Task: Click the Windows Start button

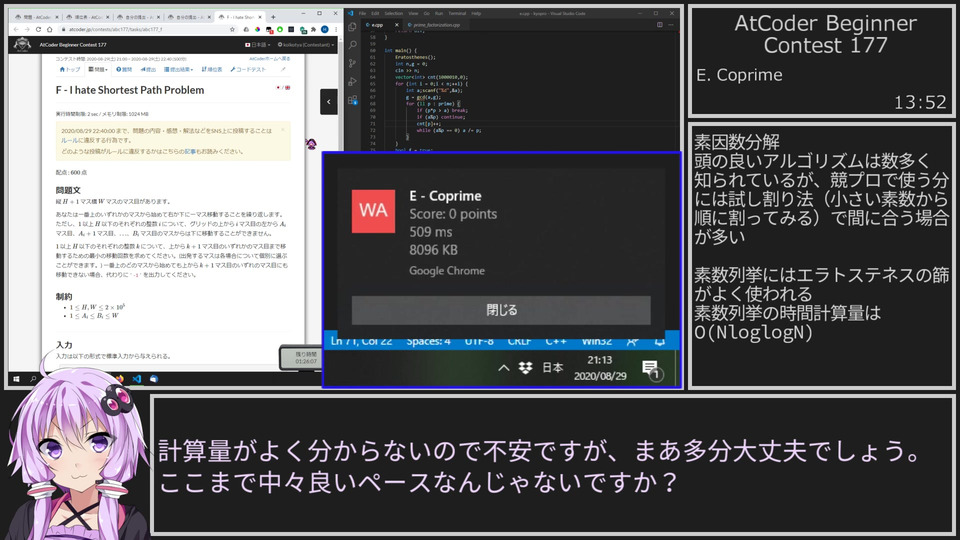Action: pyautogui.click(x=17, y=379)
